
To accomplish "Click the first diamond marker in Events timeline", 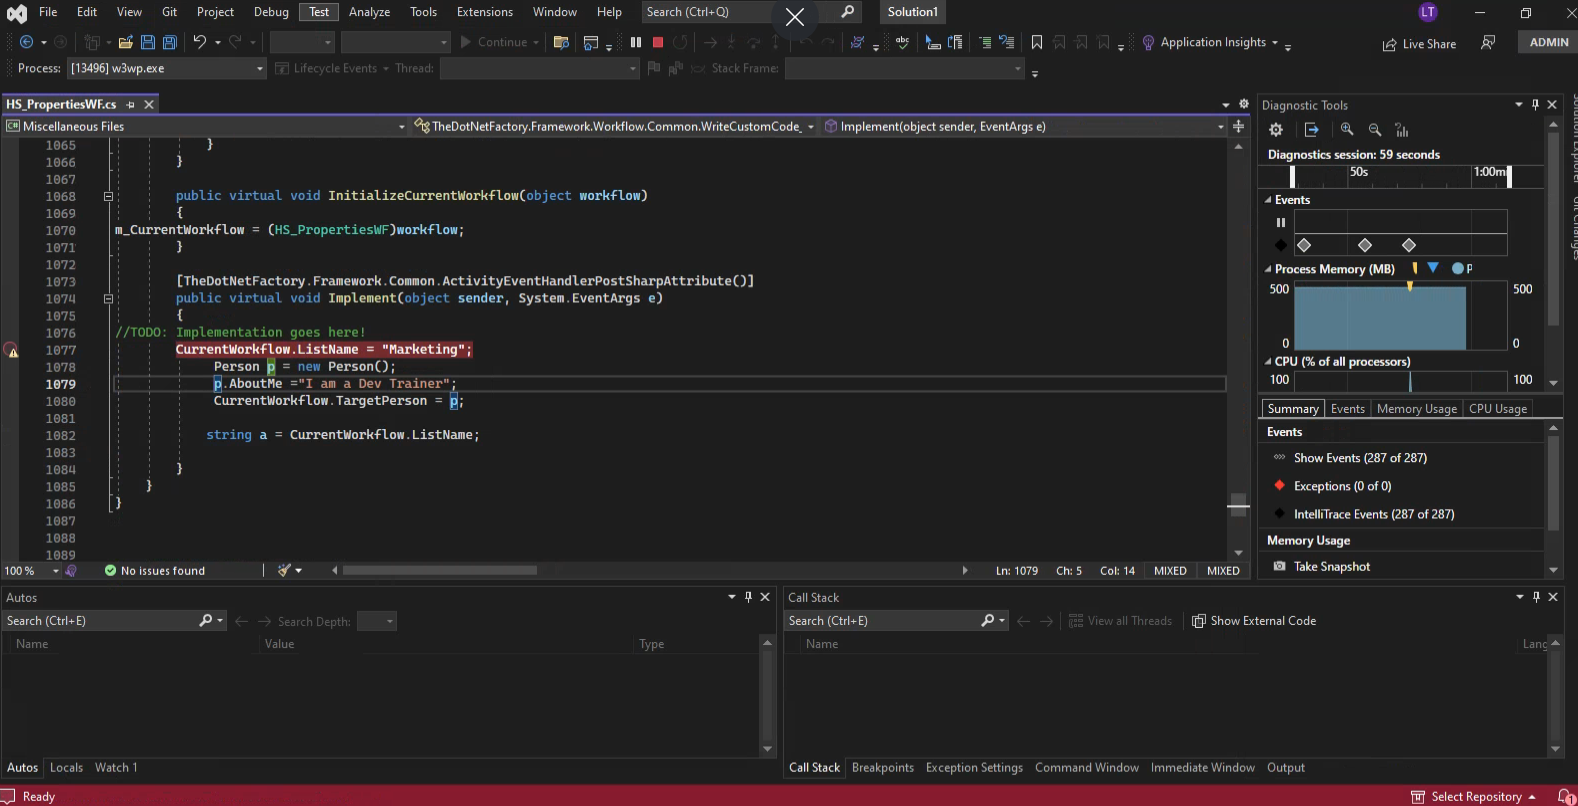I will click(x=1304, y=245).
